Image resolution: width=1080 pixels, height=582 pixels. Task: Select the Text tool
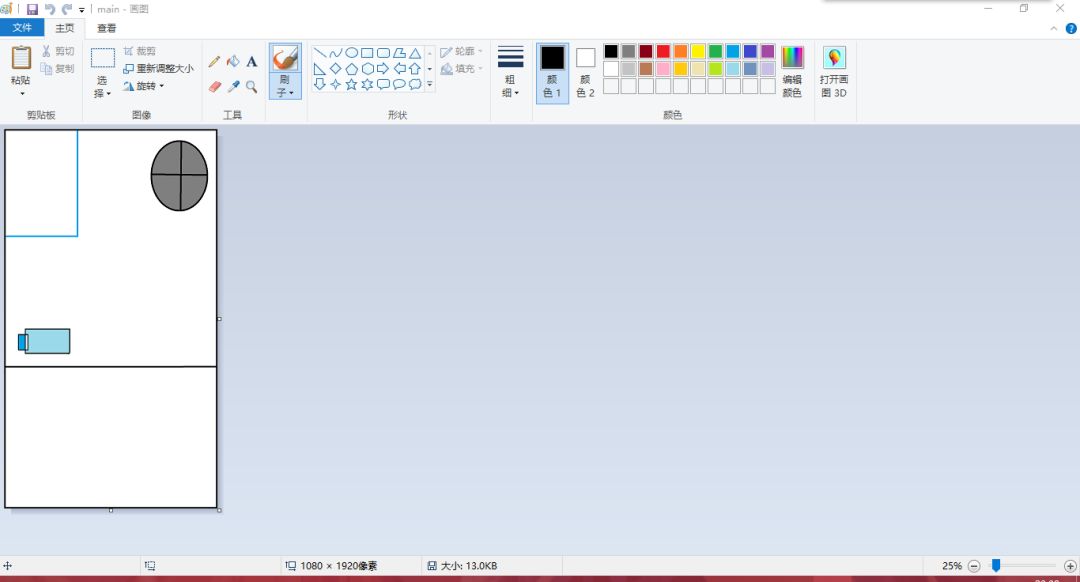pyautogui.click(x=252, y=62)
